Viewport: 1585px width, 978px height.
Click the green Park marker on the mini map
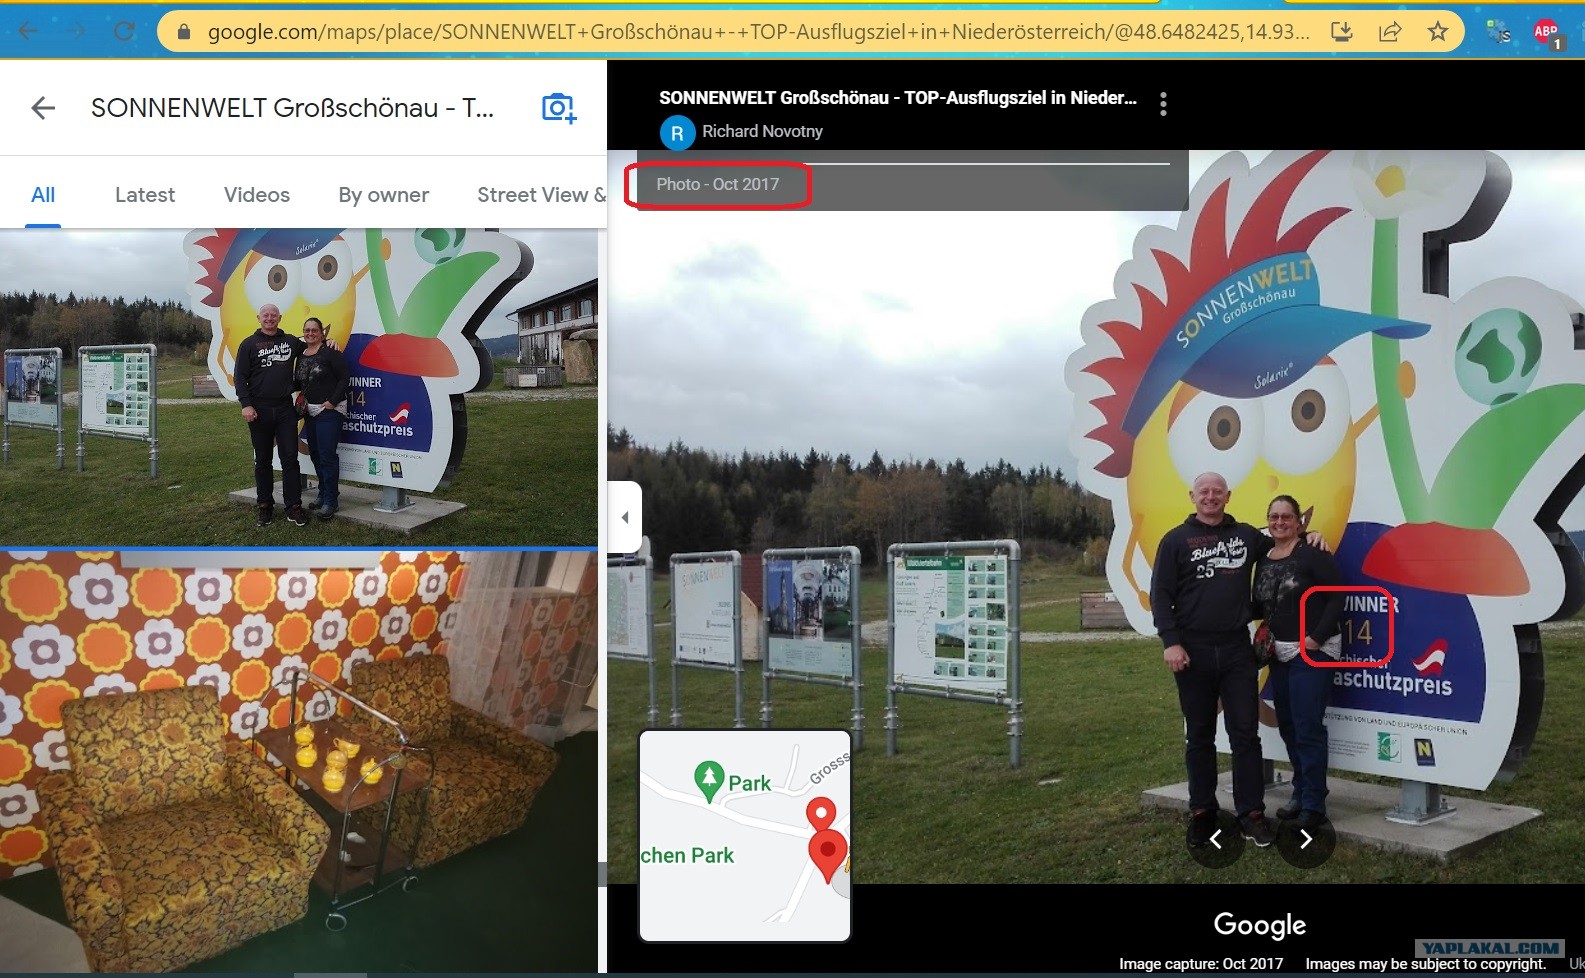point(709,781)
